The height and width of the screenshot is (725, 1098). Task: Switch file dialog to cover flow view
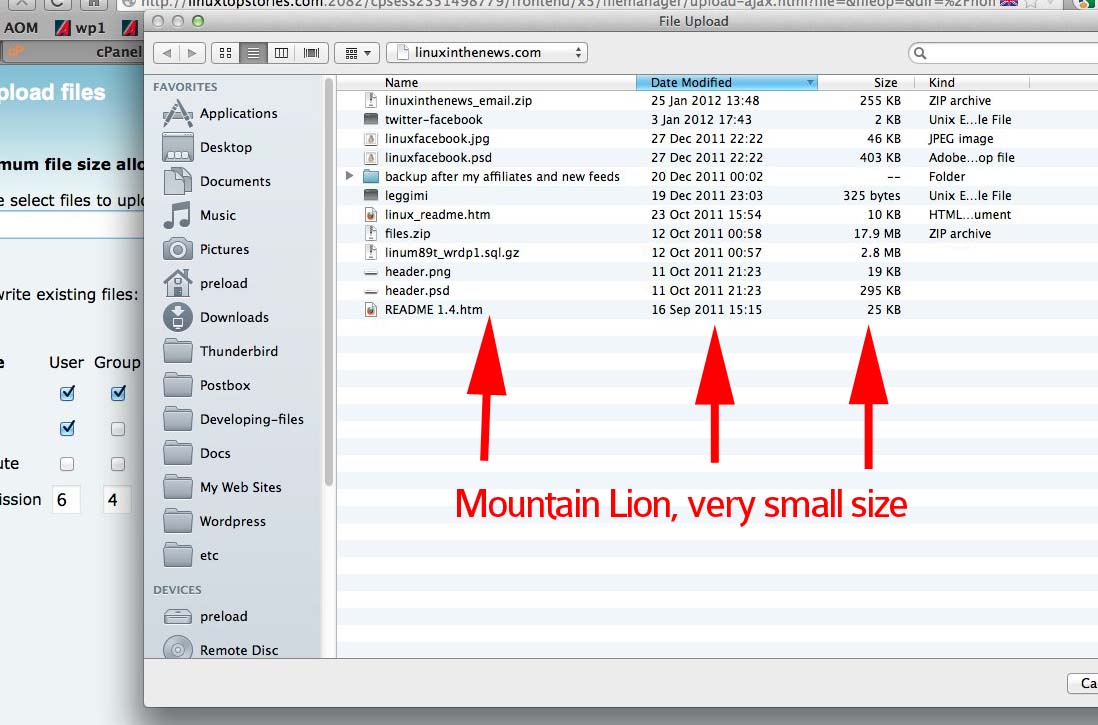pyautogui.click(x=312, y=53)
